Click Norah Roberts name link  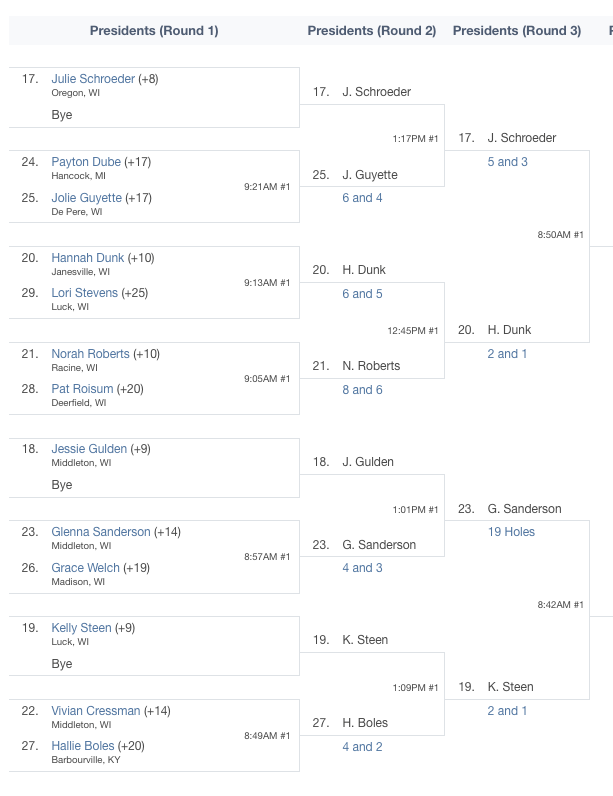pos(90,354)
